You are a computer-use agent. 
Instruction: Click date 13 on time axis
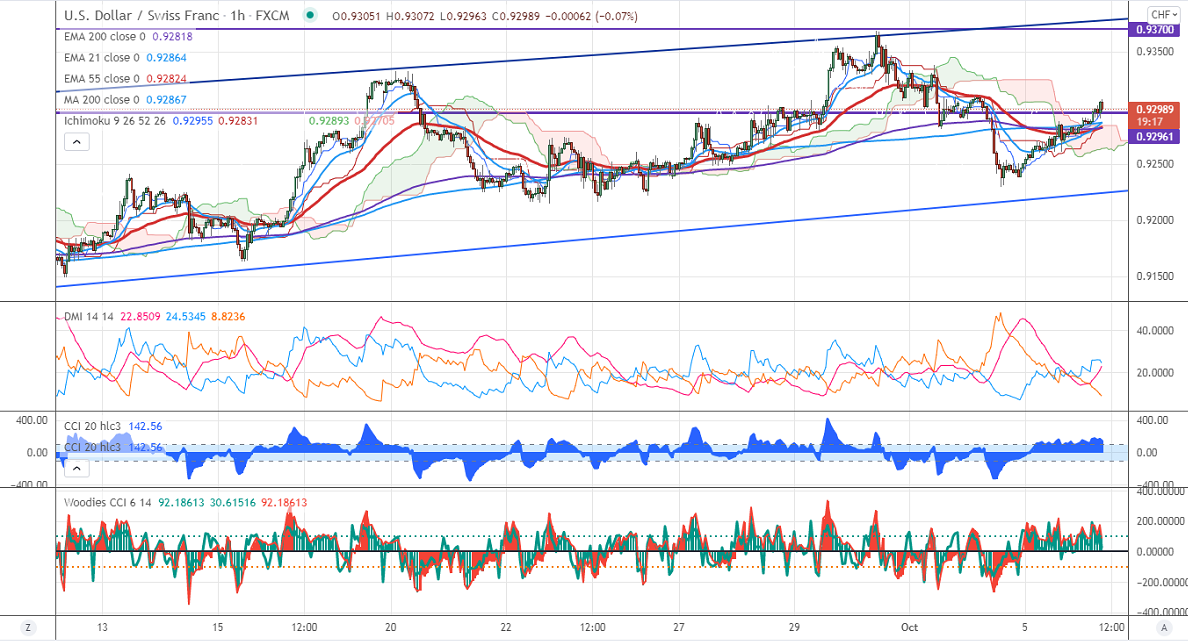[102, 627]
